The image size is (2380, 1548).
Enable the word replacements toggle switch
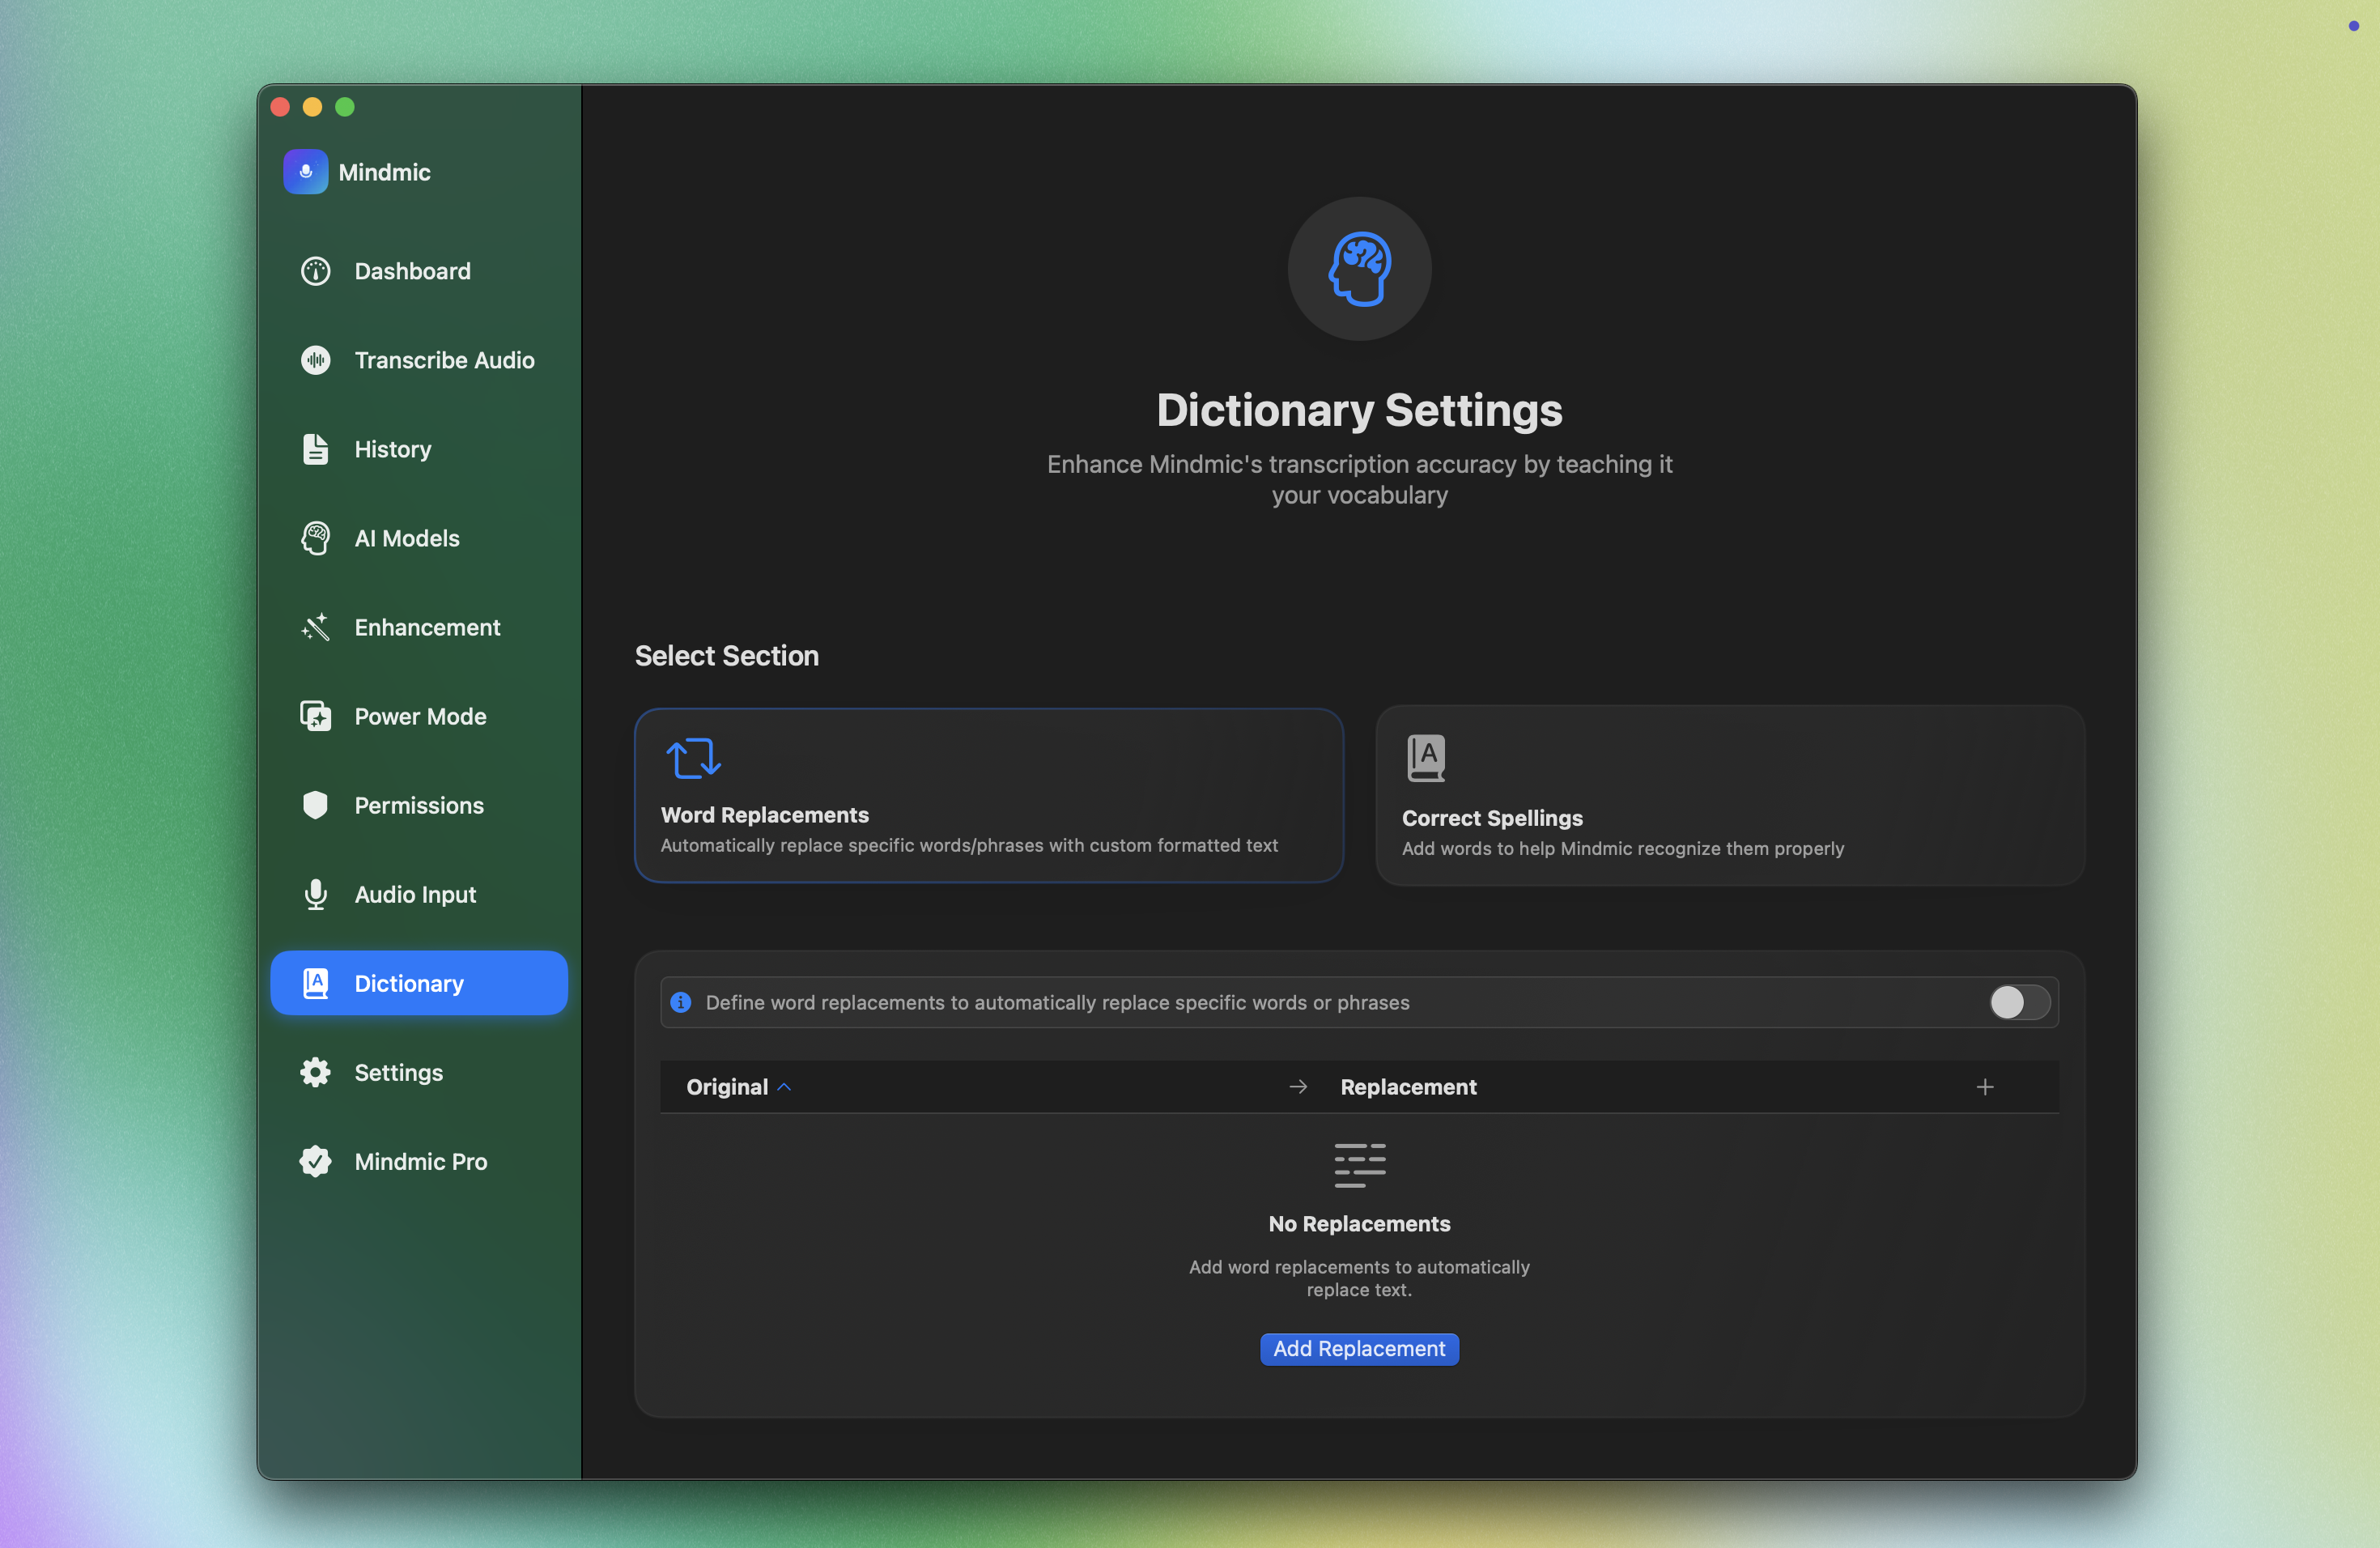2018,1002
